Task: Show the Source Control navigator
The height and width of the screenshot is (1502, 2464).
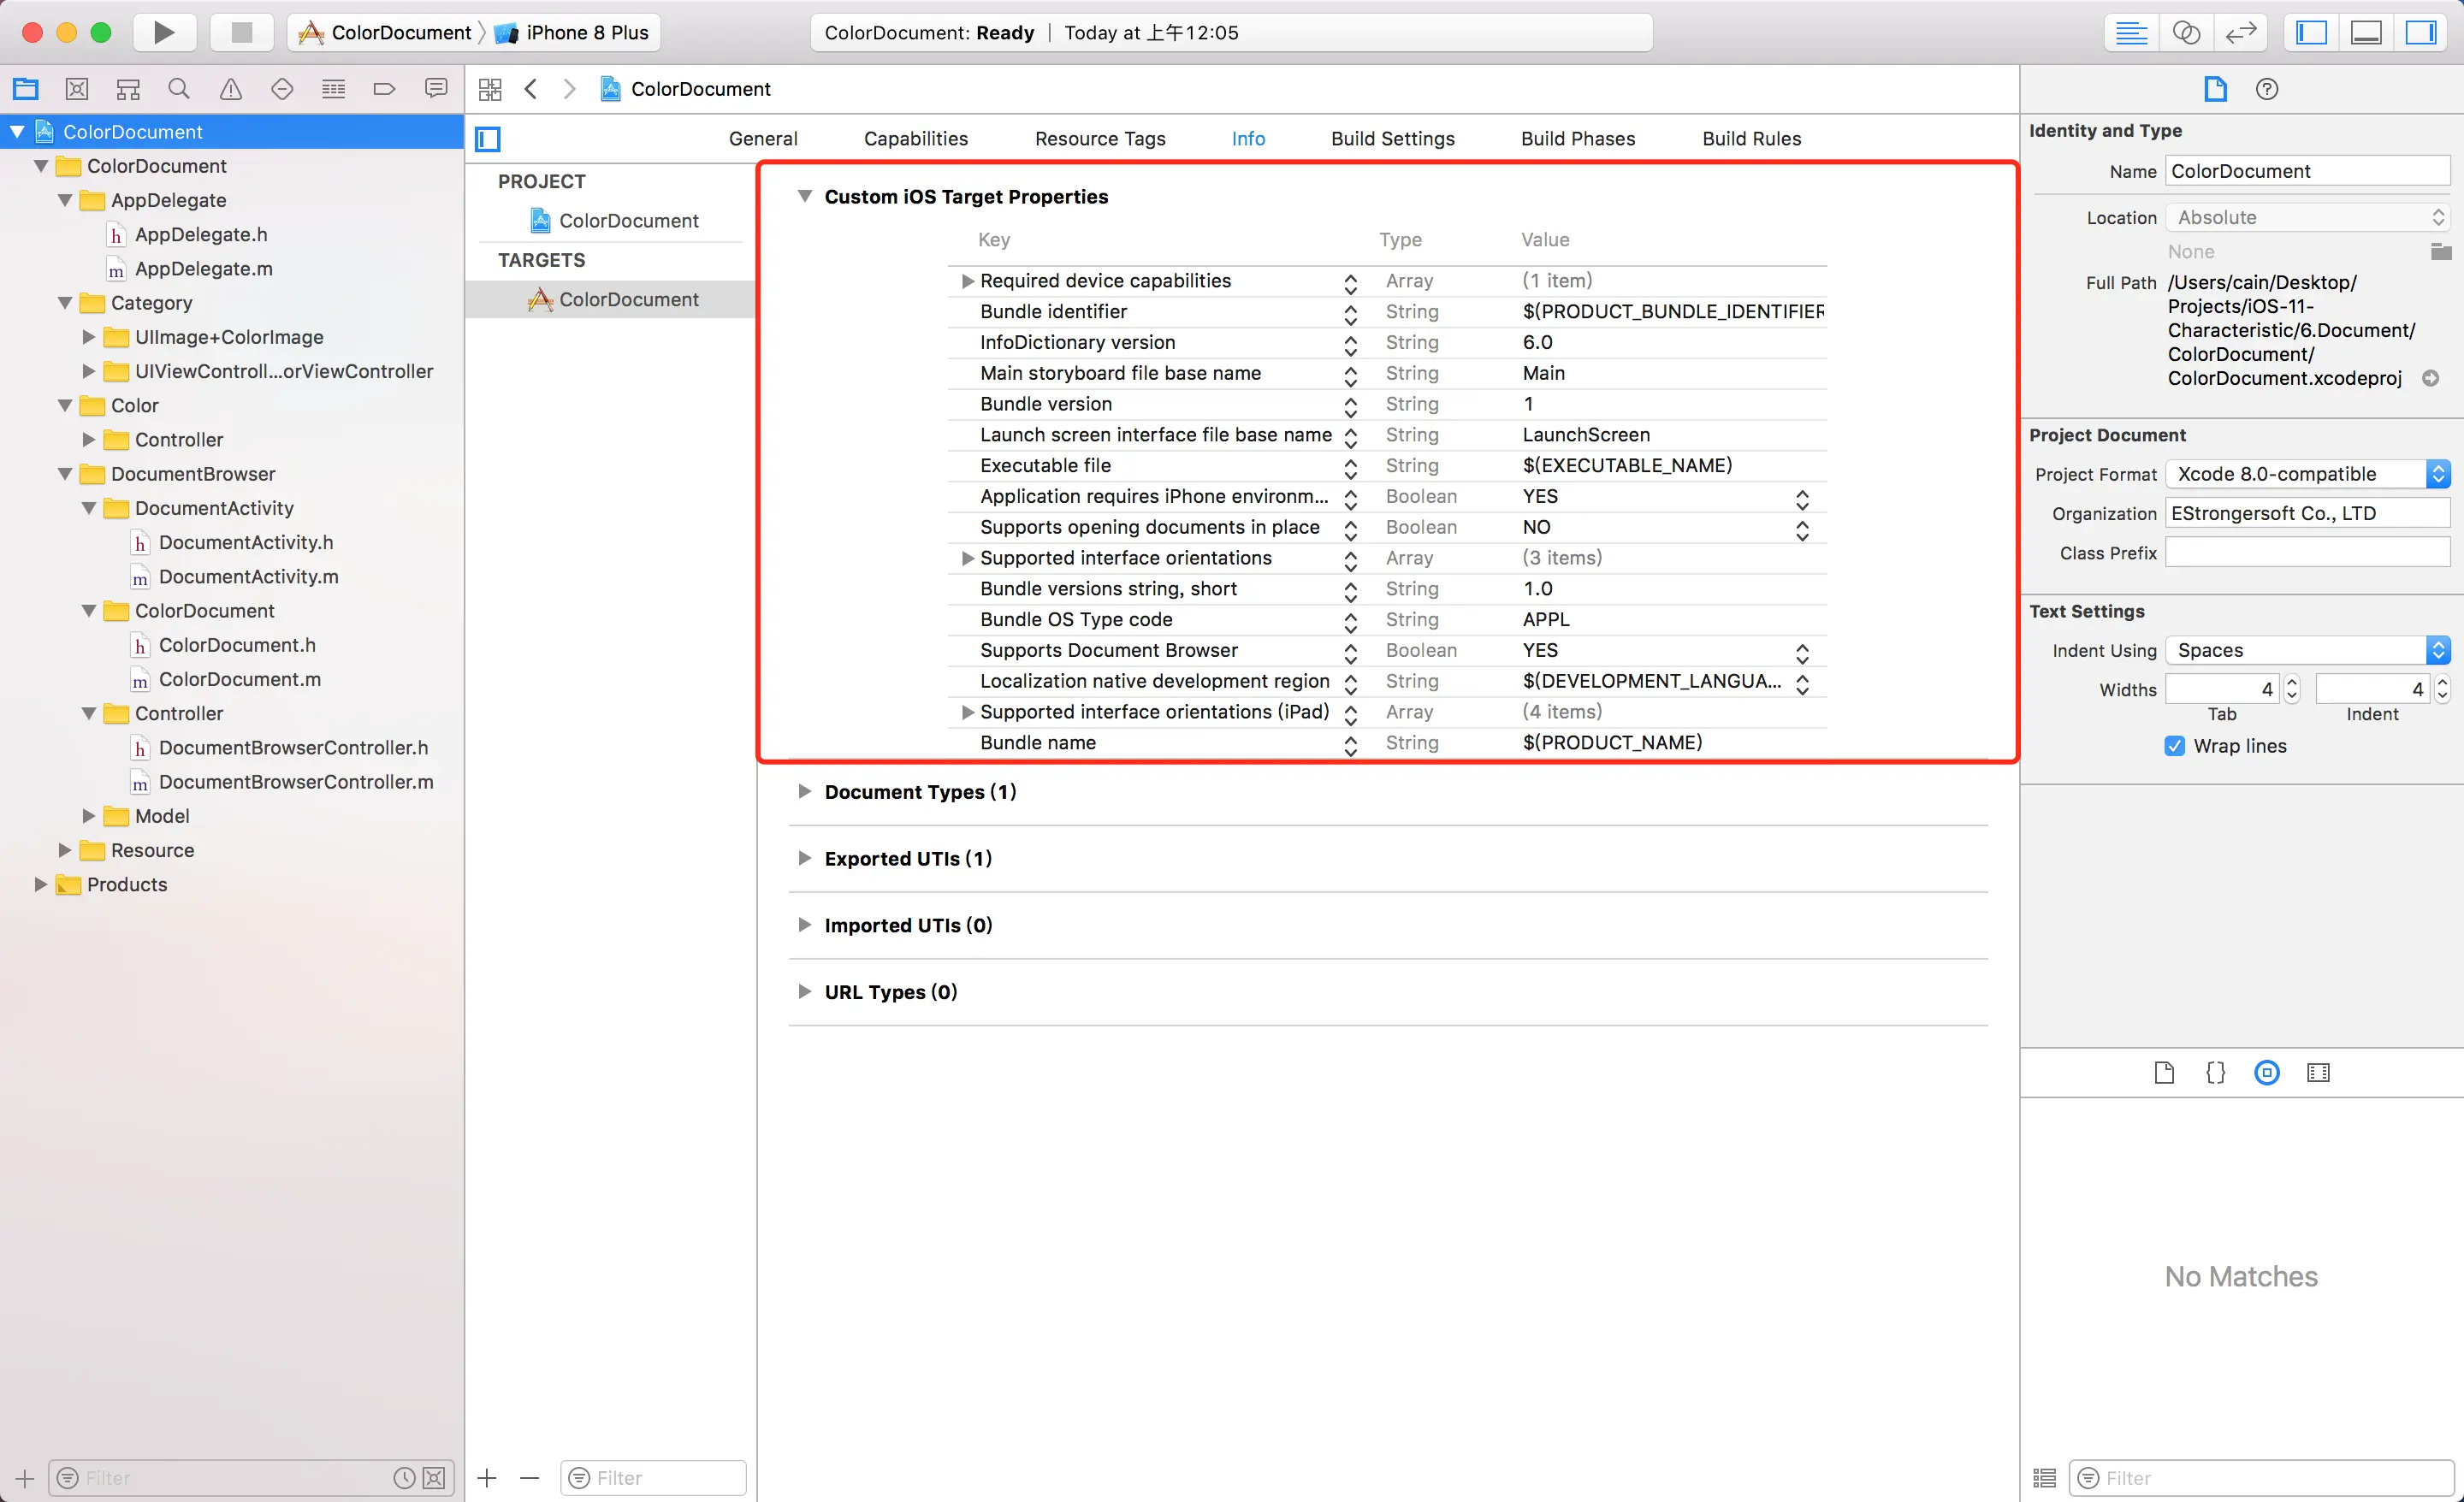Action: [77, 89]
